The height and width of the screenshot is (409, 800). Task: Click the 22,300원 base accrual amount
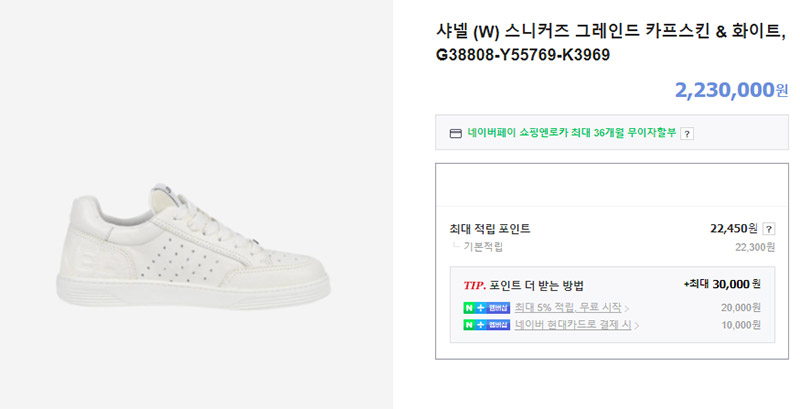(755, 247)
